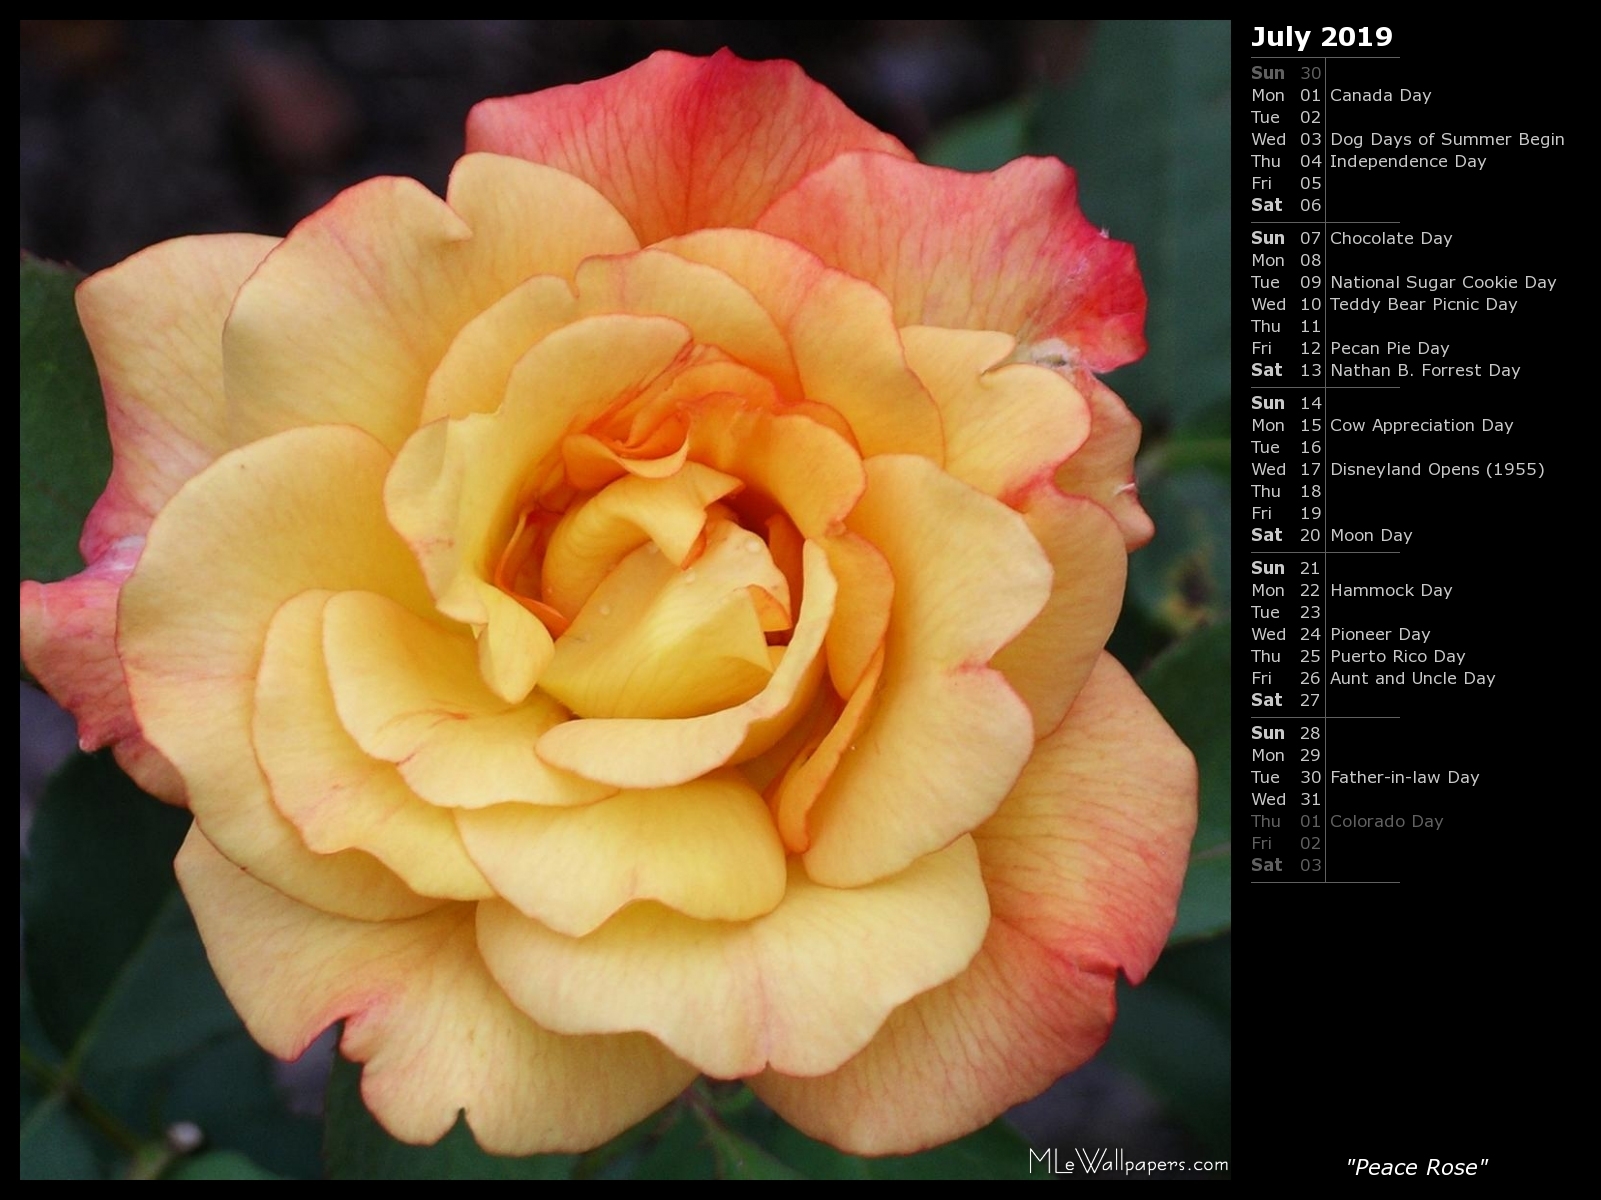This screenshot has width=1601, height=1200.
Task: Click the "Mon 29" date row
Action: tap(1286, 755)
